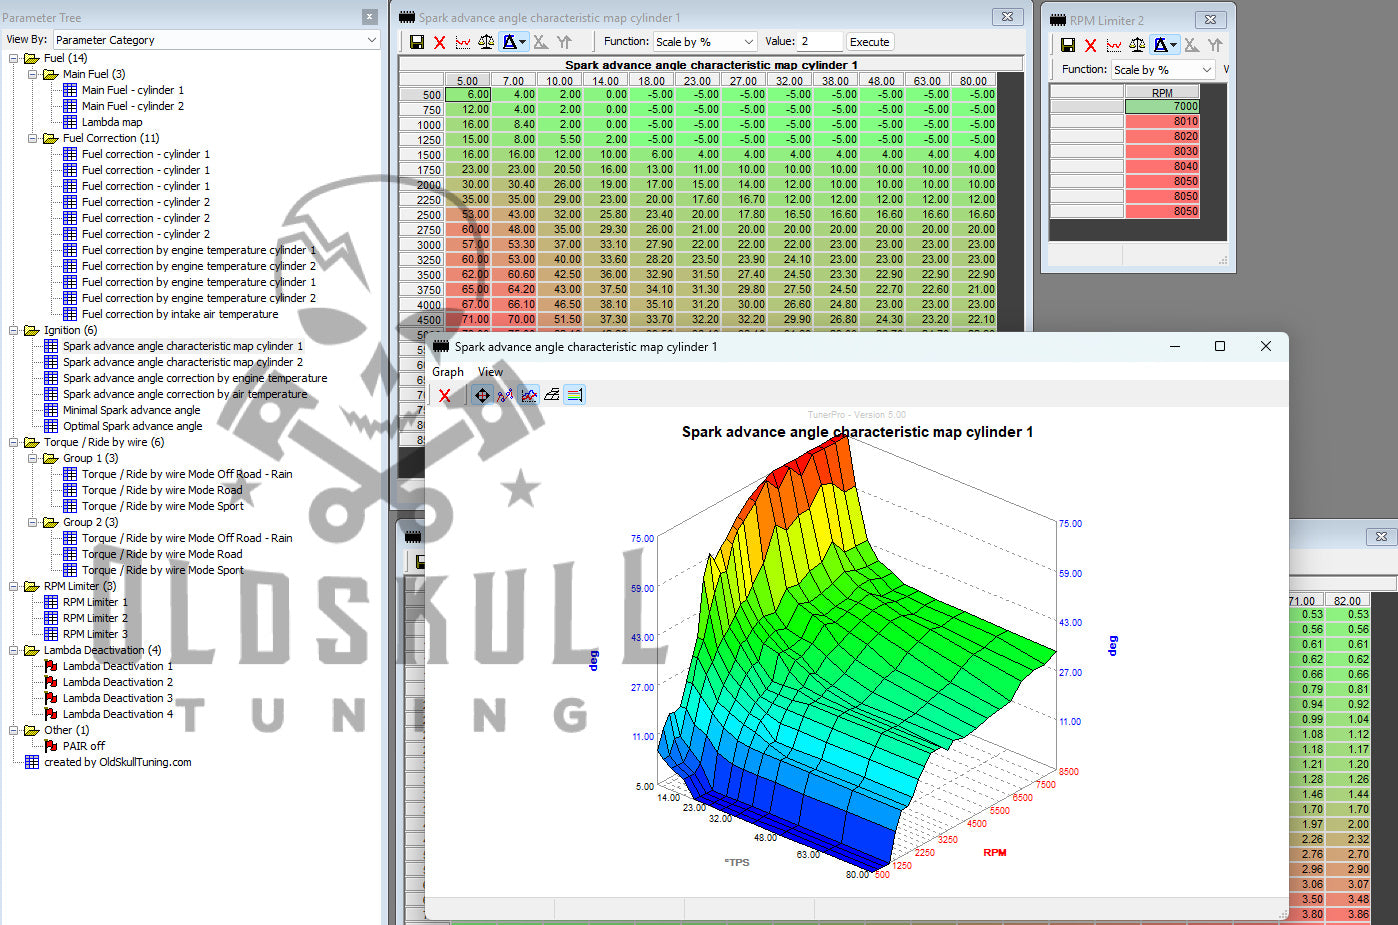
Task: Collapse the Fuel Correction tree folder
Action: point(33,138)
